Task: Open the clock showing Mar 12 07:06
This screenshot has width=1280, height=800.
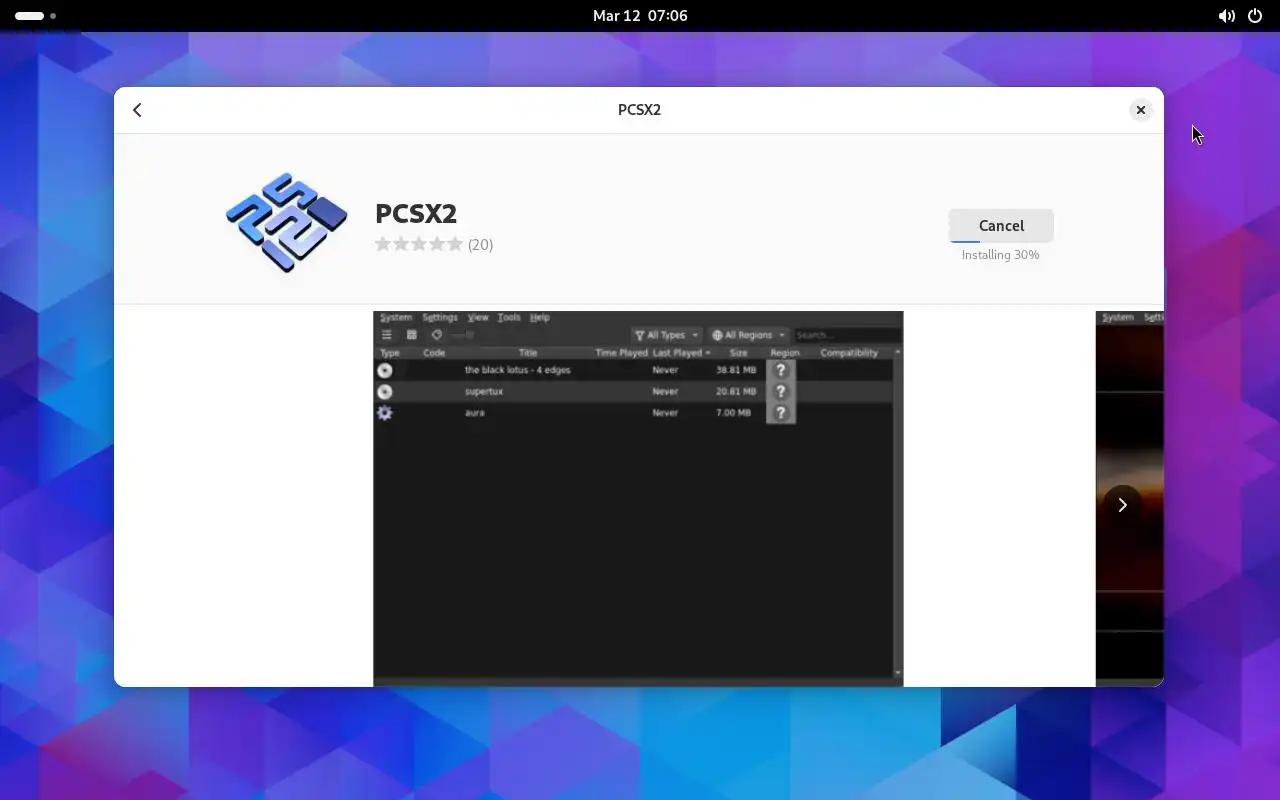Action: [640, 16]
